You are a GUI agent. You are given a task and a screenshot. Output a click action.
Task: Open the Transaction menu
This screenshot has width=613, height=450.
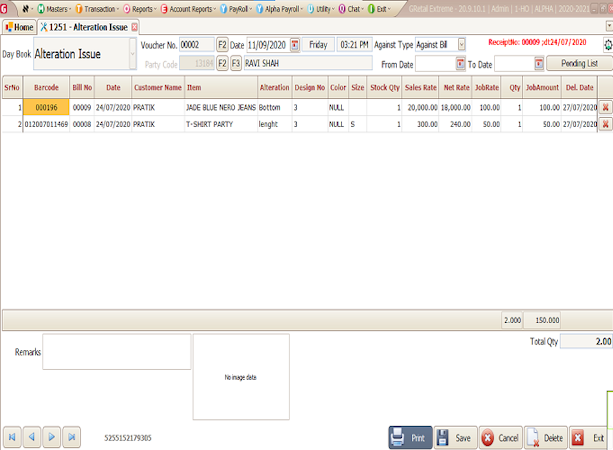coord(97,9)
